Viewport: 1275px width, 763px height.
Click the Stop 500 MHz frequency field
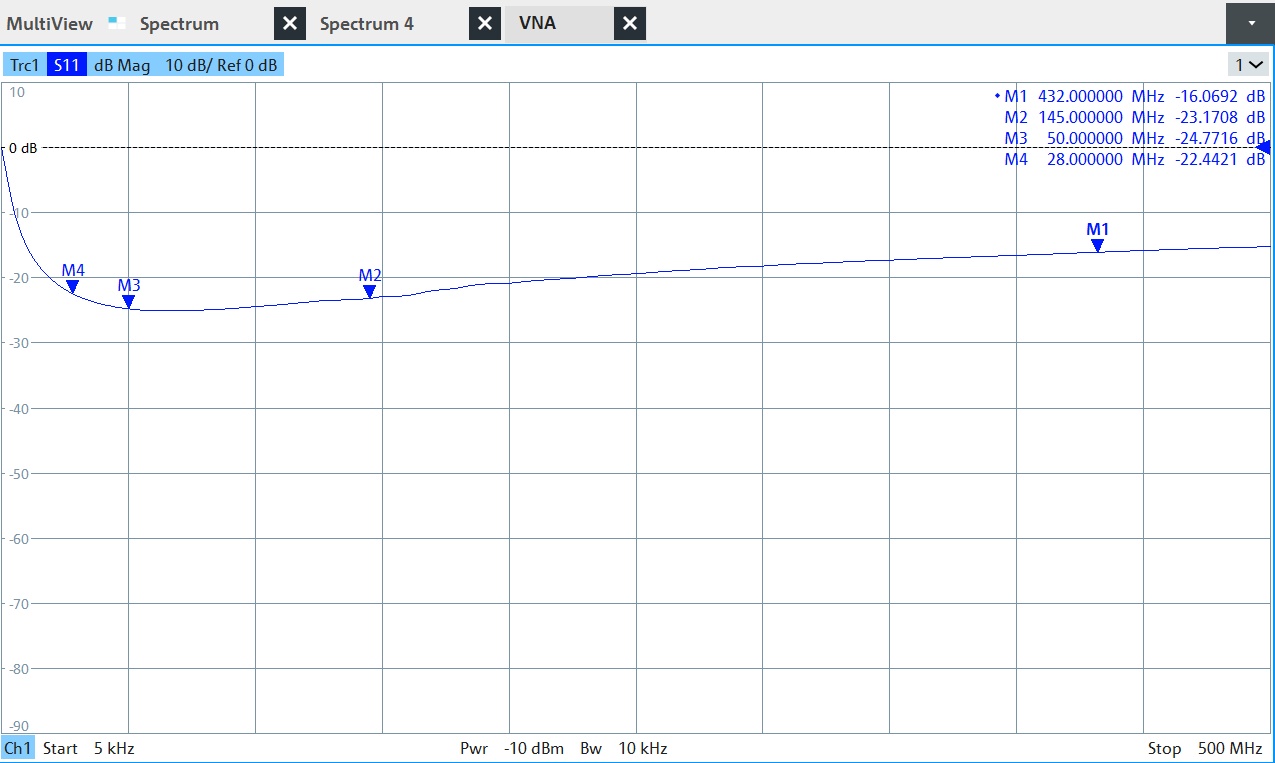click(x=1204, y=748)
